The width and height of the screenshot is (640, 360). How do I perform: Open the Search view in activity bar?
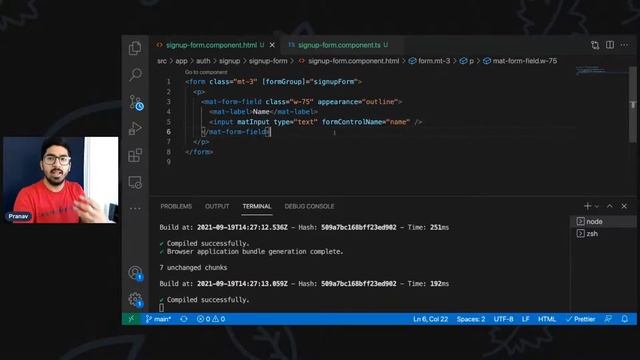135,75
